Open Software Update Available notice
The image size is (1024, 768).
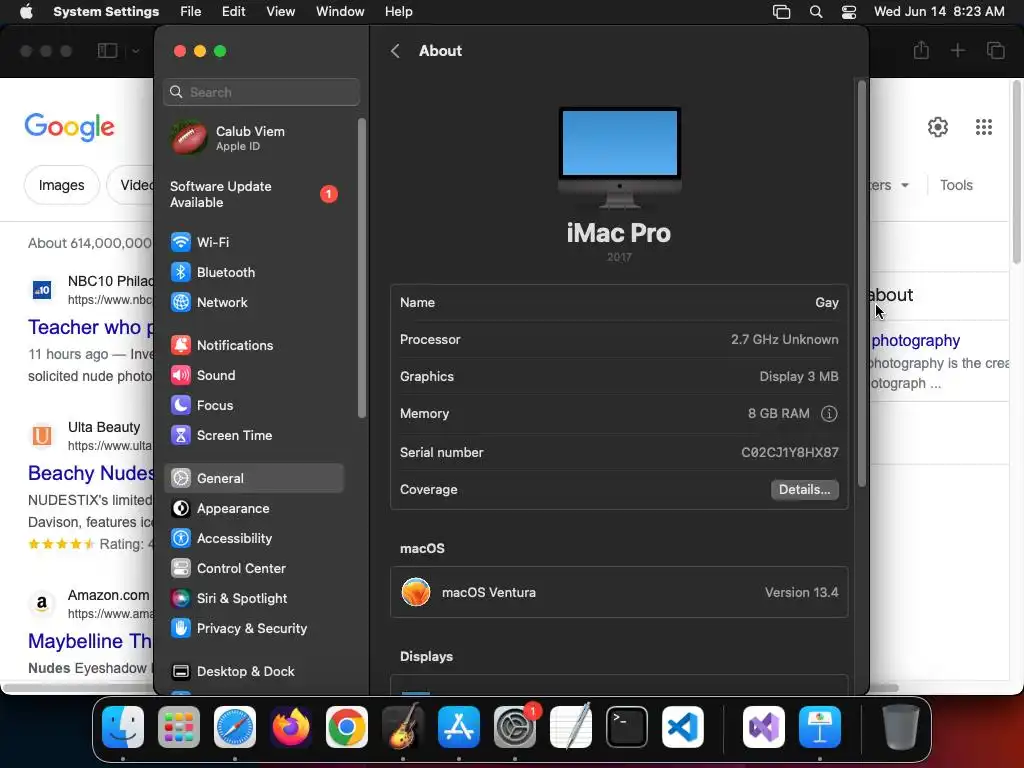click(253, 195)
